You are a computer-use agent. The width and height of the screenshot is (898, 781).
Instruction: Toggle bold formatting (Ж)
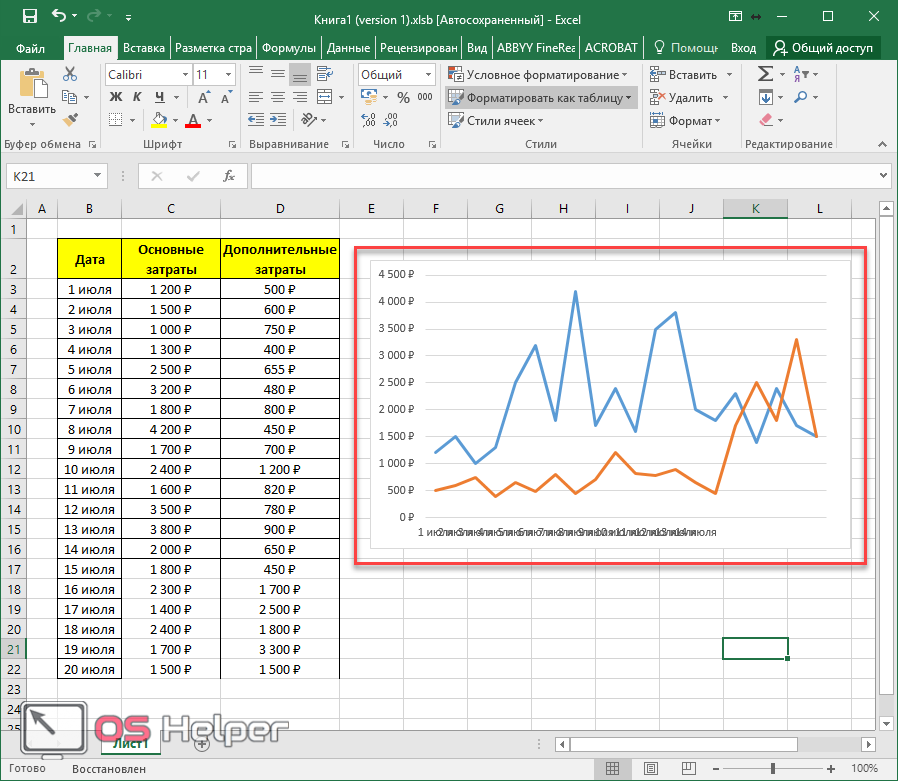coord(115,97)
